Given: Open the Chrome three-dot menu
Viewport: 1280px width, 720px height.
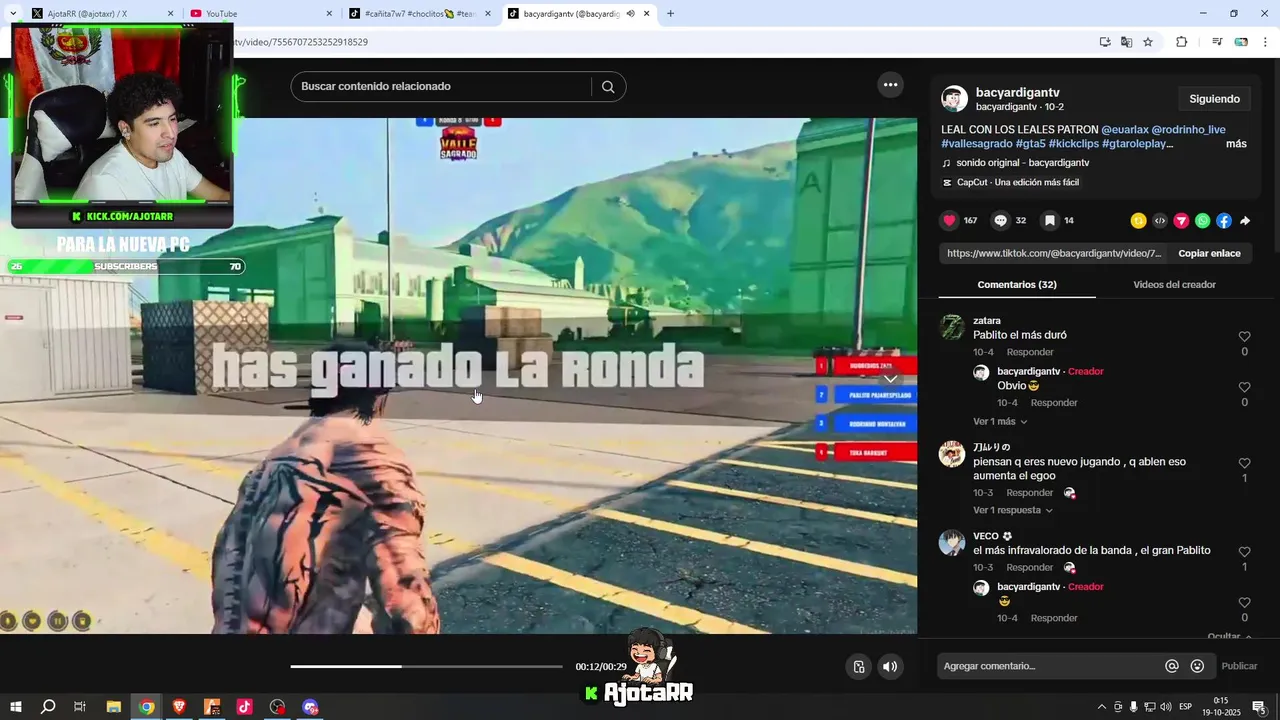Looking at the screenshot, I should coord(1266,42).
